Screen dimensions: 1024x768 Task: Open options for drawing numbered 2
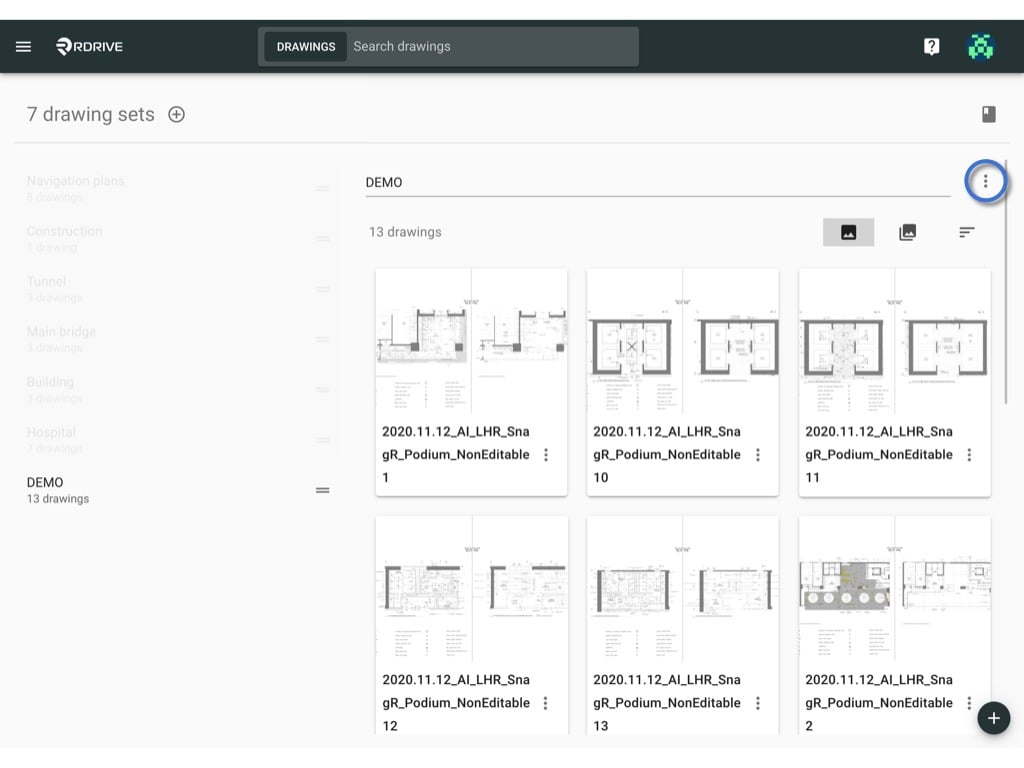(x=969, y=703)
